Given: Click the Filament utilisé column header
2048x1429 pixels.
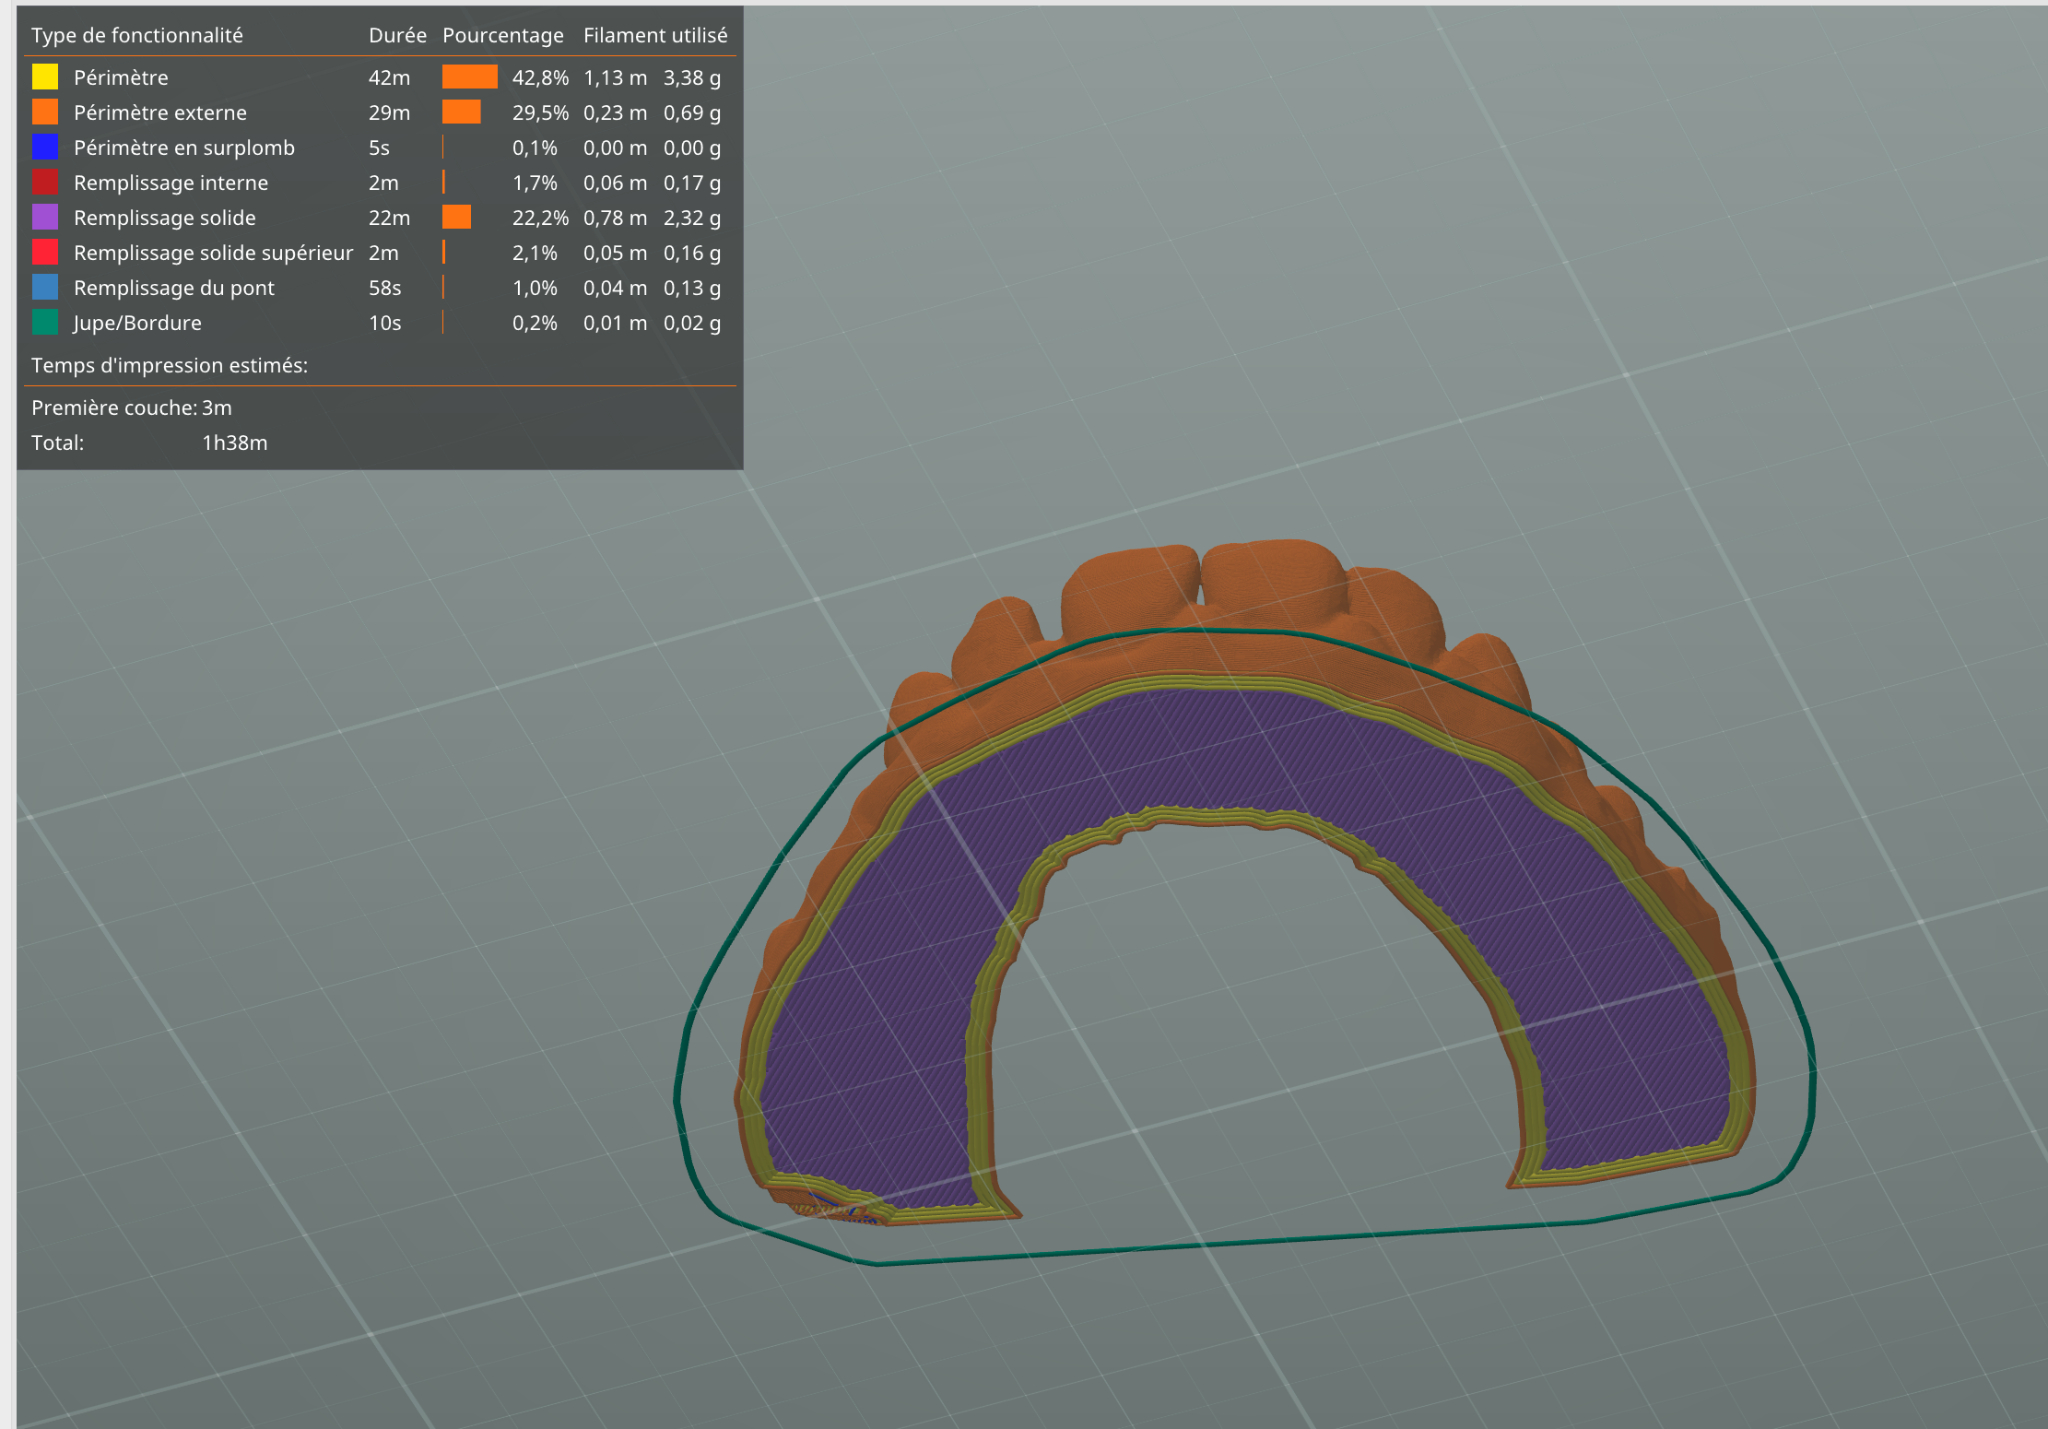Looking at the screenshot, I should [x=655, y=35].
